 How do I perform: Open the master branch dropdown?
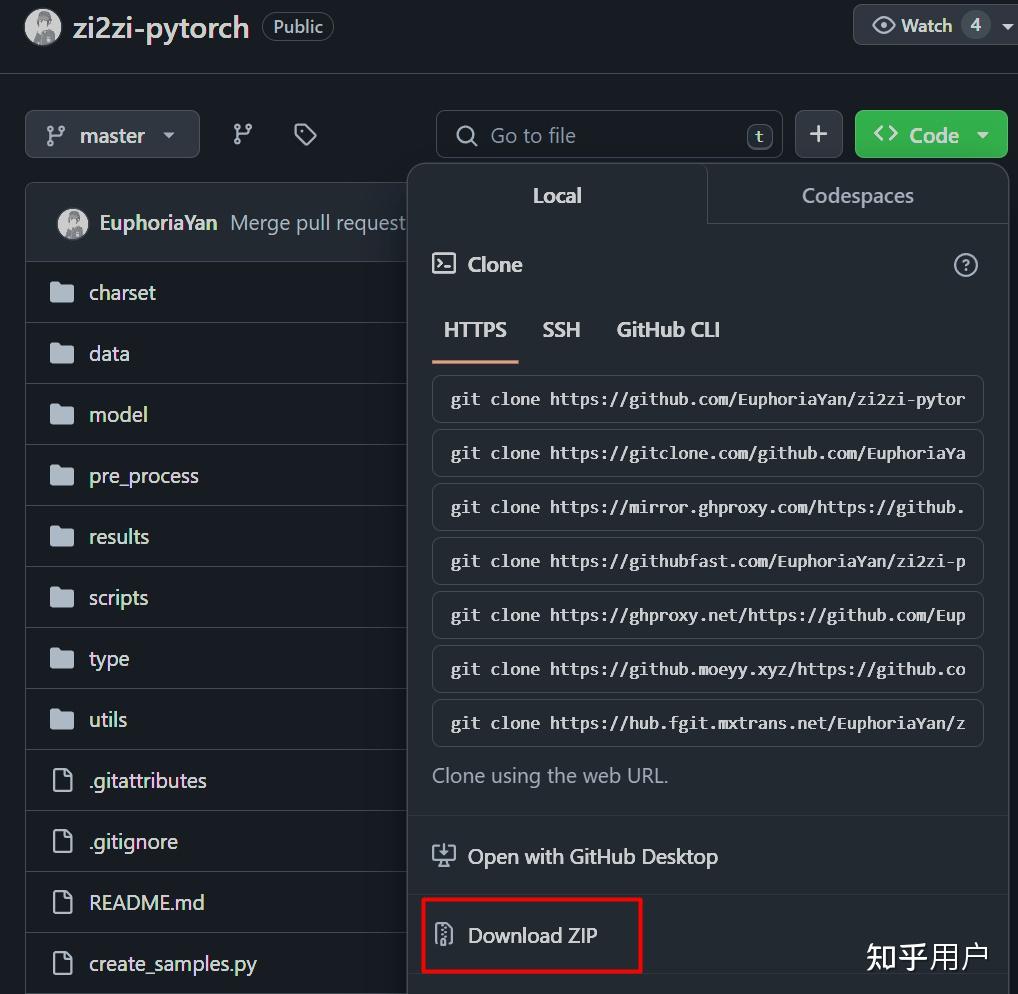[111, 133]
